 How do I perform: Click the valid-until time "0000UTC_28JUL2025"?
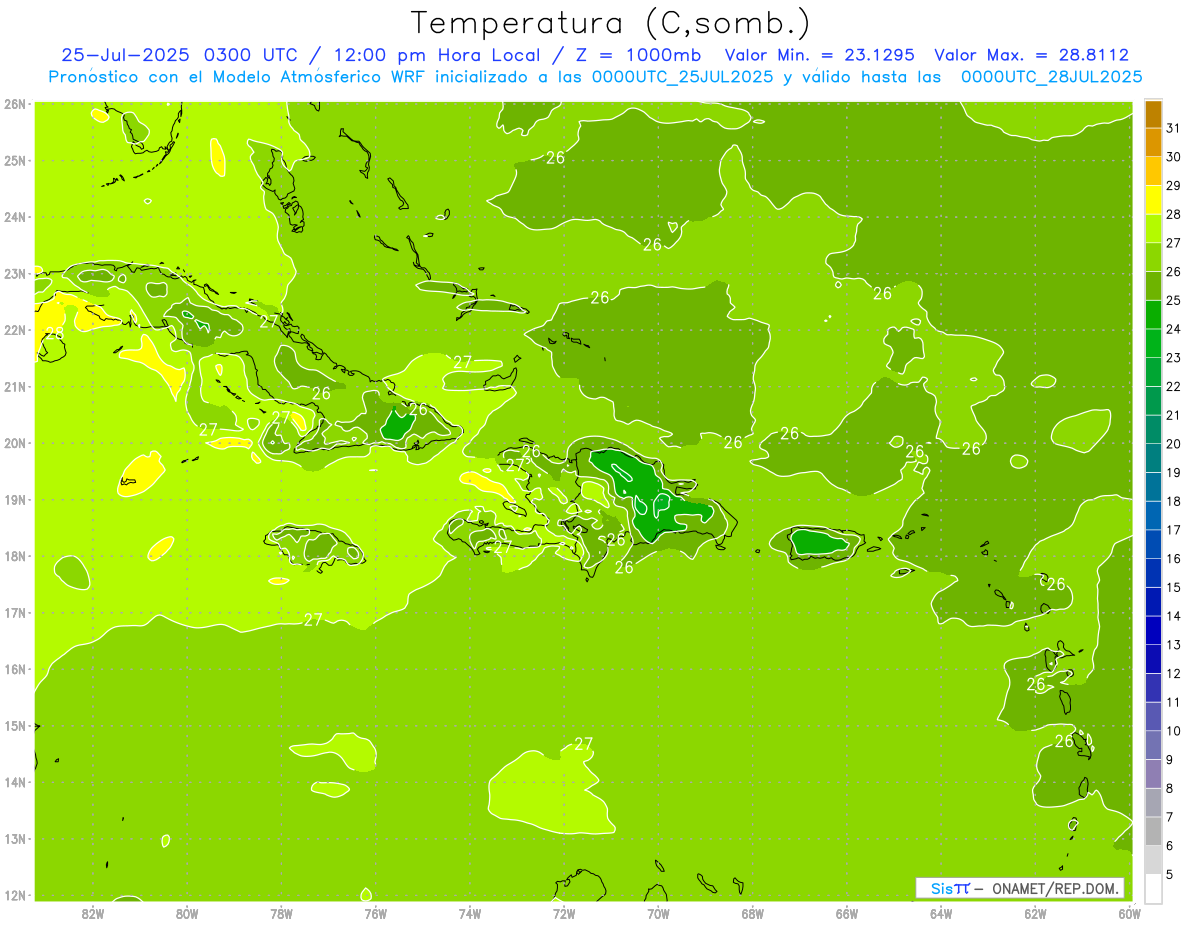1051,76
